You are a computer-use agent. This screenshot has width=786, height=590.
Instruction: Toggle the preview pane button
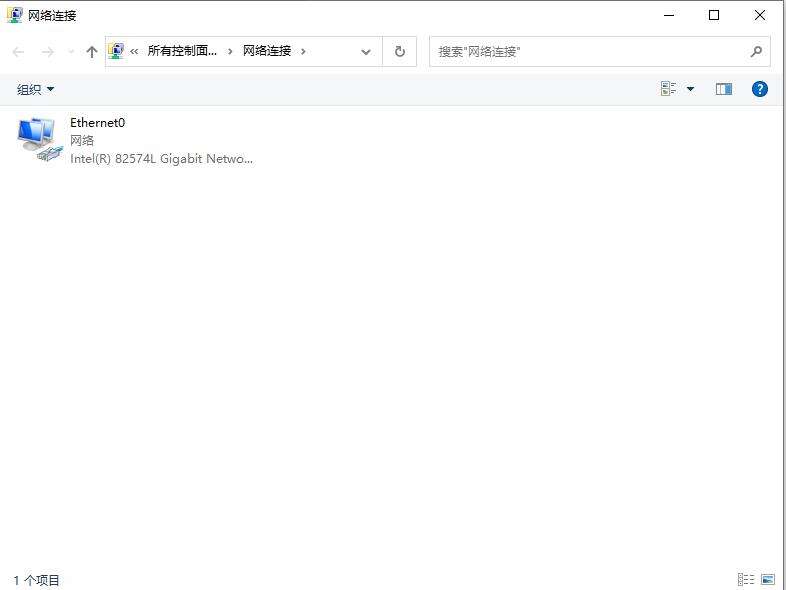[723, 89]
